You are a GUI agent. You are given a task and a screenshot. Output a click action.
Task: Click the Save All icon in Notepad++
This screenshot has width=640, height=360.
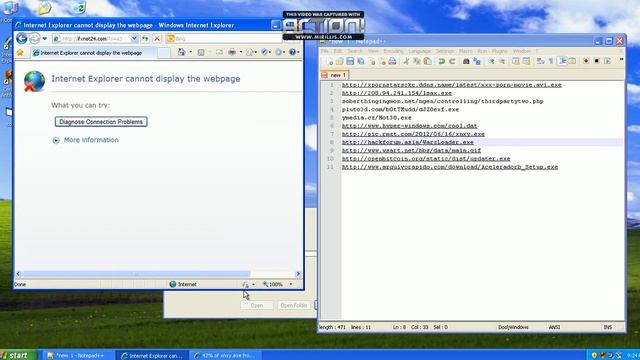pyautogui.click(x=361, y=62)
